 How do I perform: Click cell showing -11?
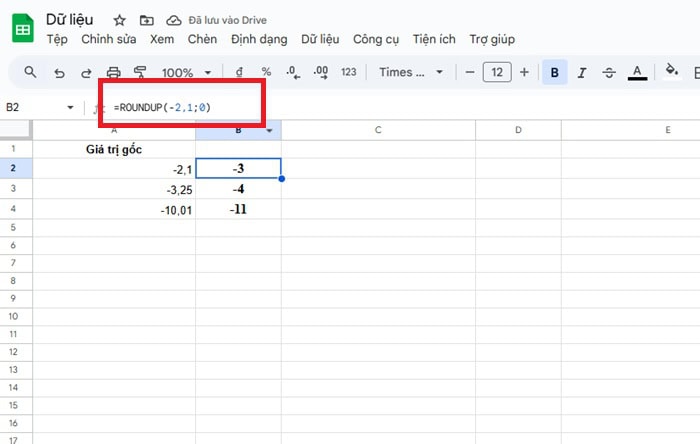238,209
